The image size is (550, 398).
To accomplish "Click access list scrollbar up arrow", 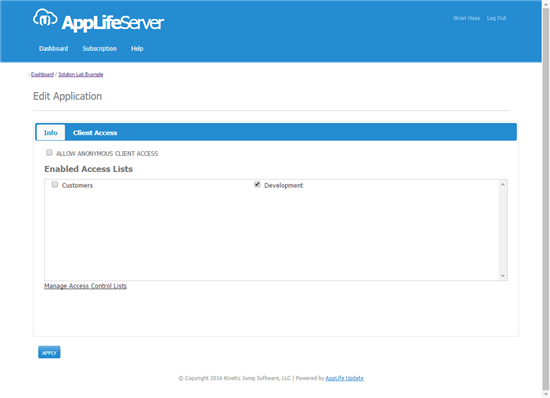I will point(503,184).
